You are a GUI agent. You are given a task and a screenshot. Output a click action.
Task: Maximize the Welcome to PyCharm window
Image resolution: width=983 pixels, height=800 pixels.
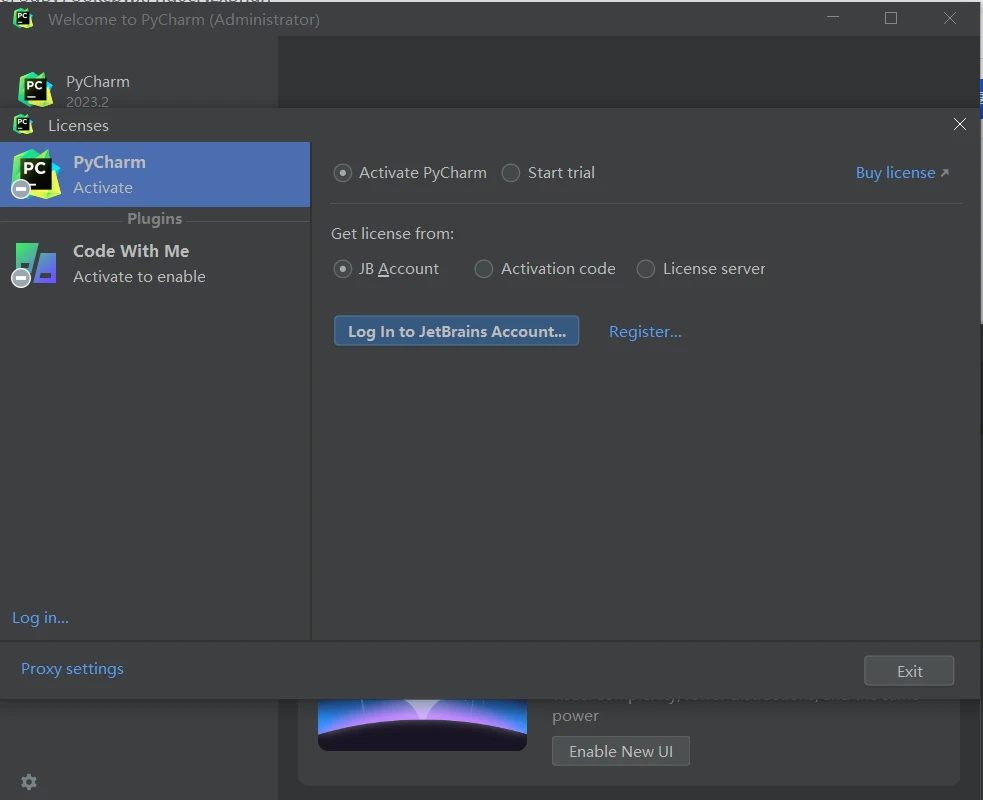[x=891, y=18]
